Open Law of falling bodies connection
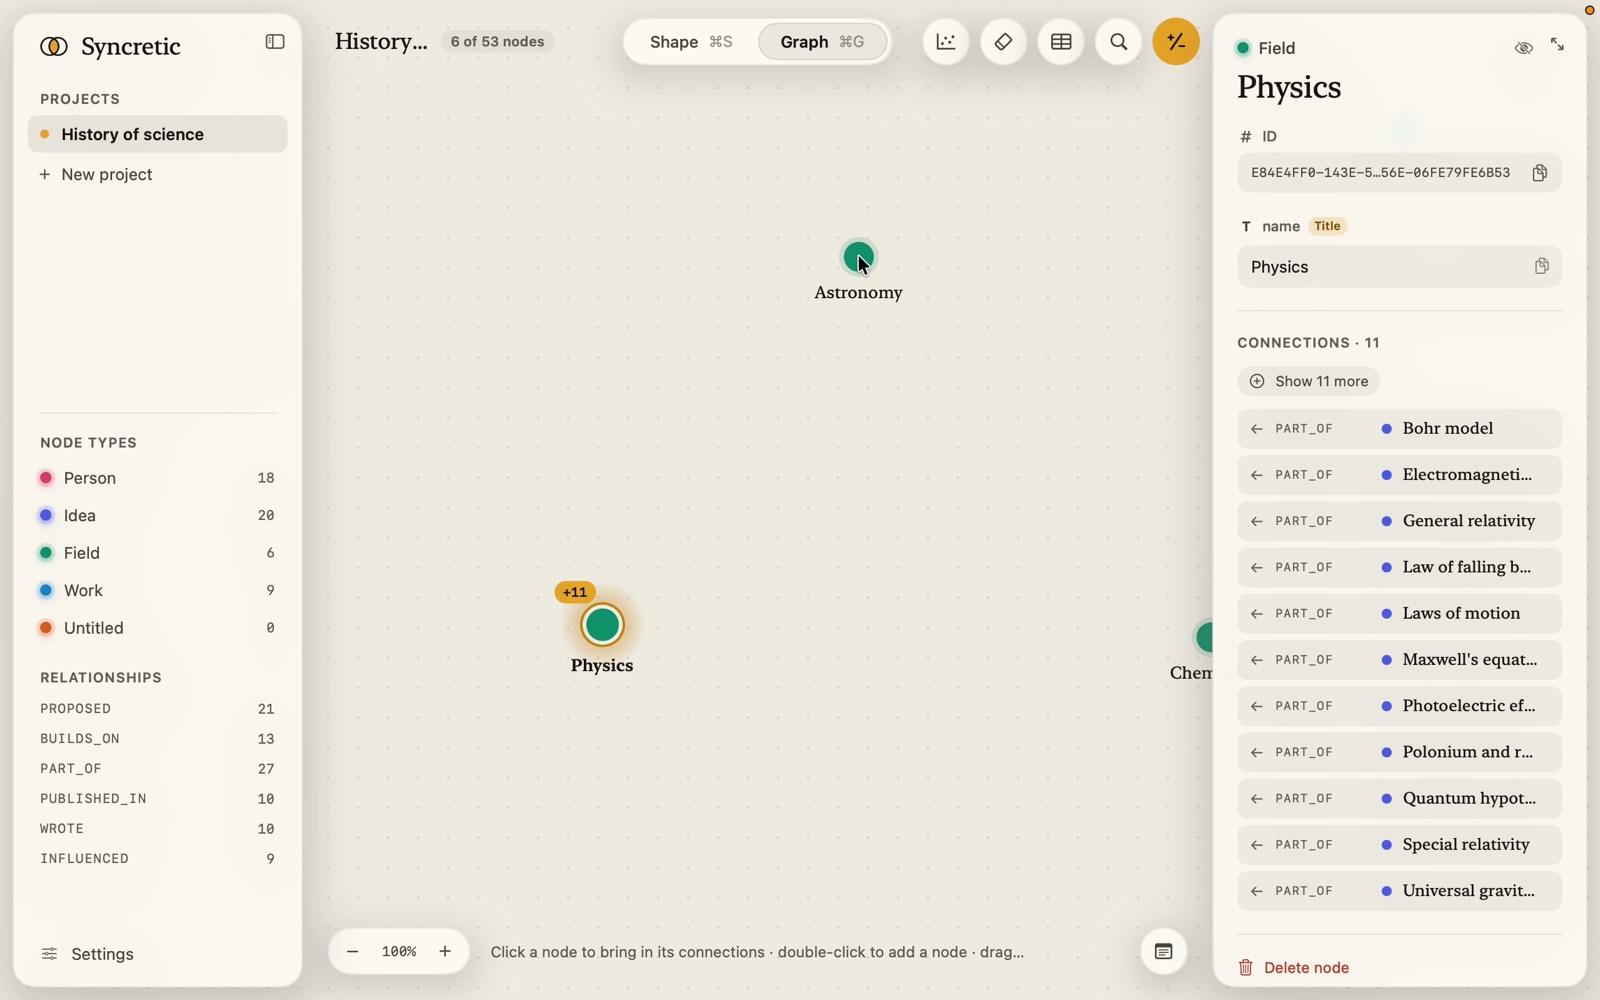 click(1399, 567)
